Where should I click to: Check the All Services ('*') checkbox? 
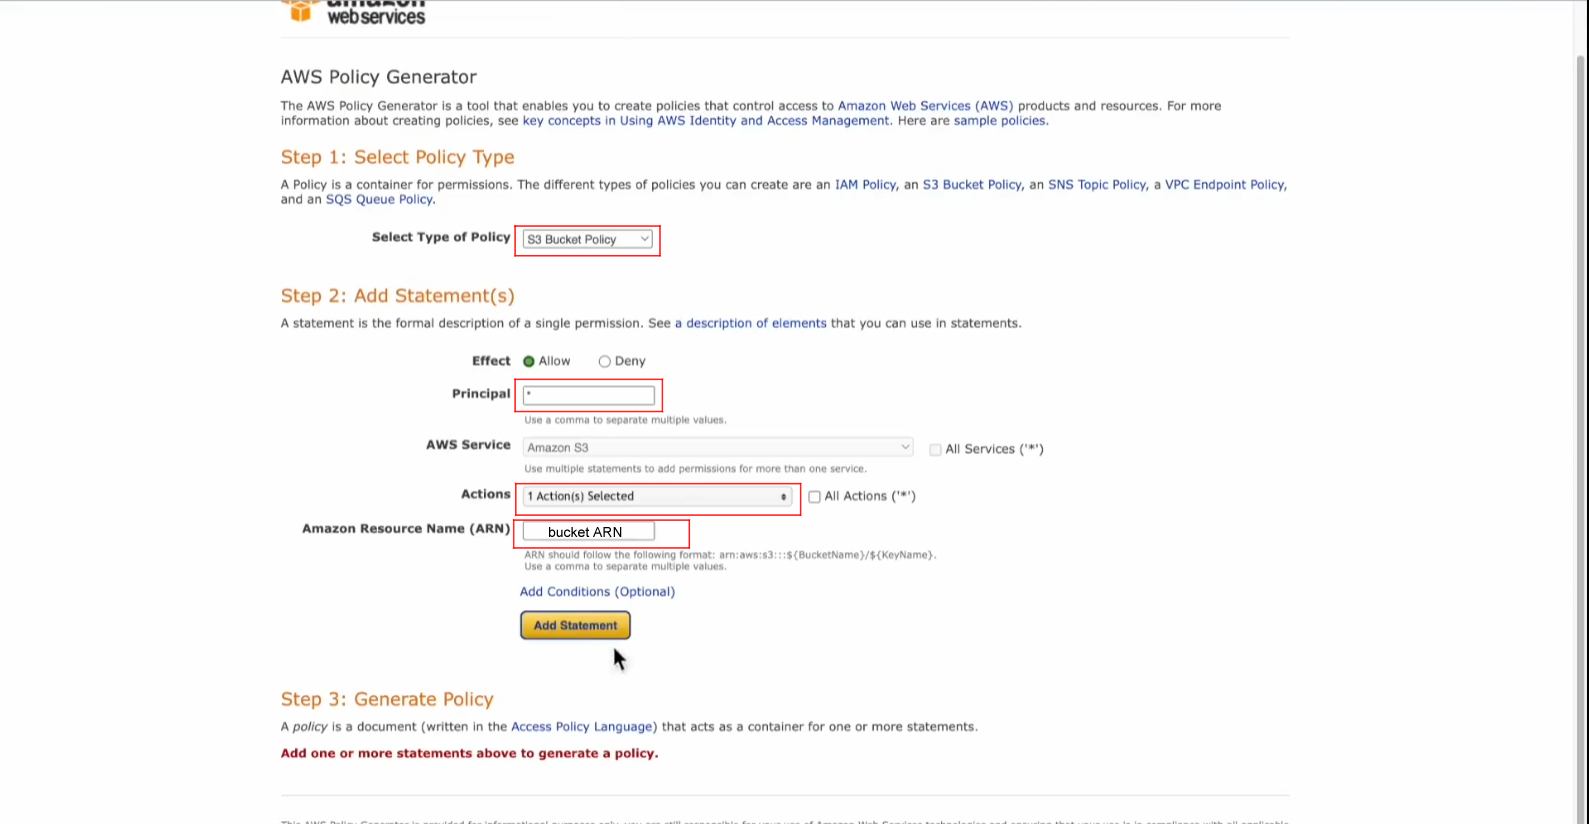coord(935,450)
